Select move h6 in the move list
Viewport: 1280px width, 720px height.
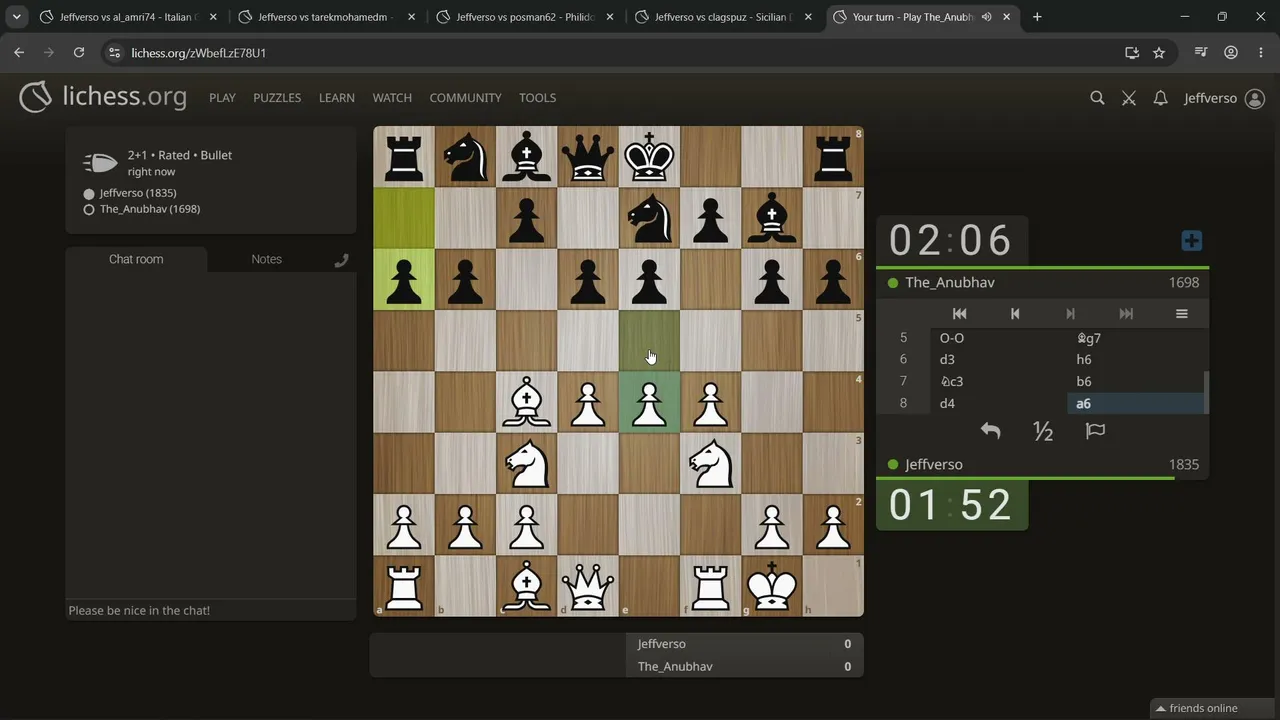click(1138, 360)
